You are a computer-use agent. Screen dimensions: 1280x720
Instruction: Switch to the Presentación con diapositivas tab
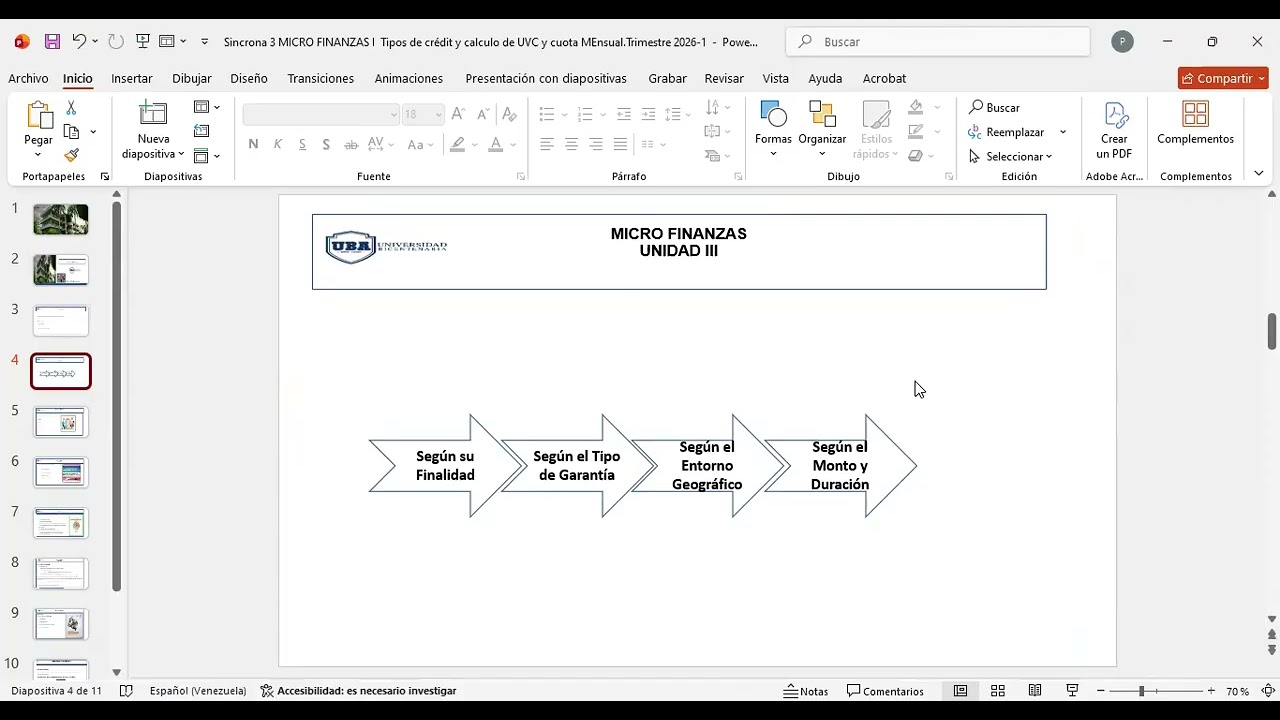546,78
